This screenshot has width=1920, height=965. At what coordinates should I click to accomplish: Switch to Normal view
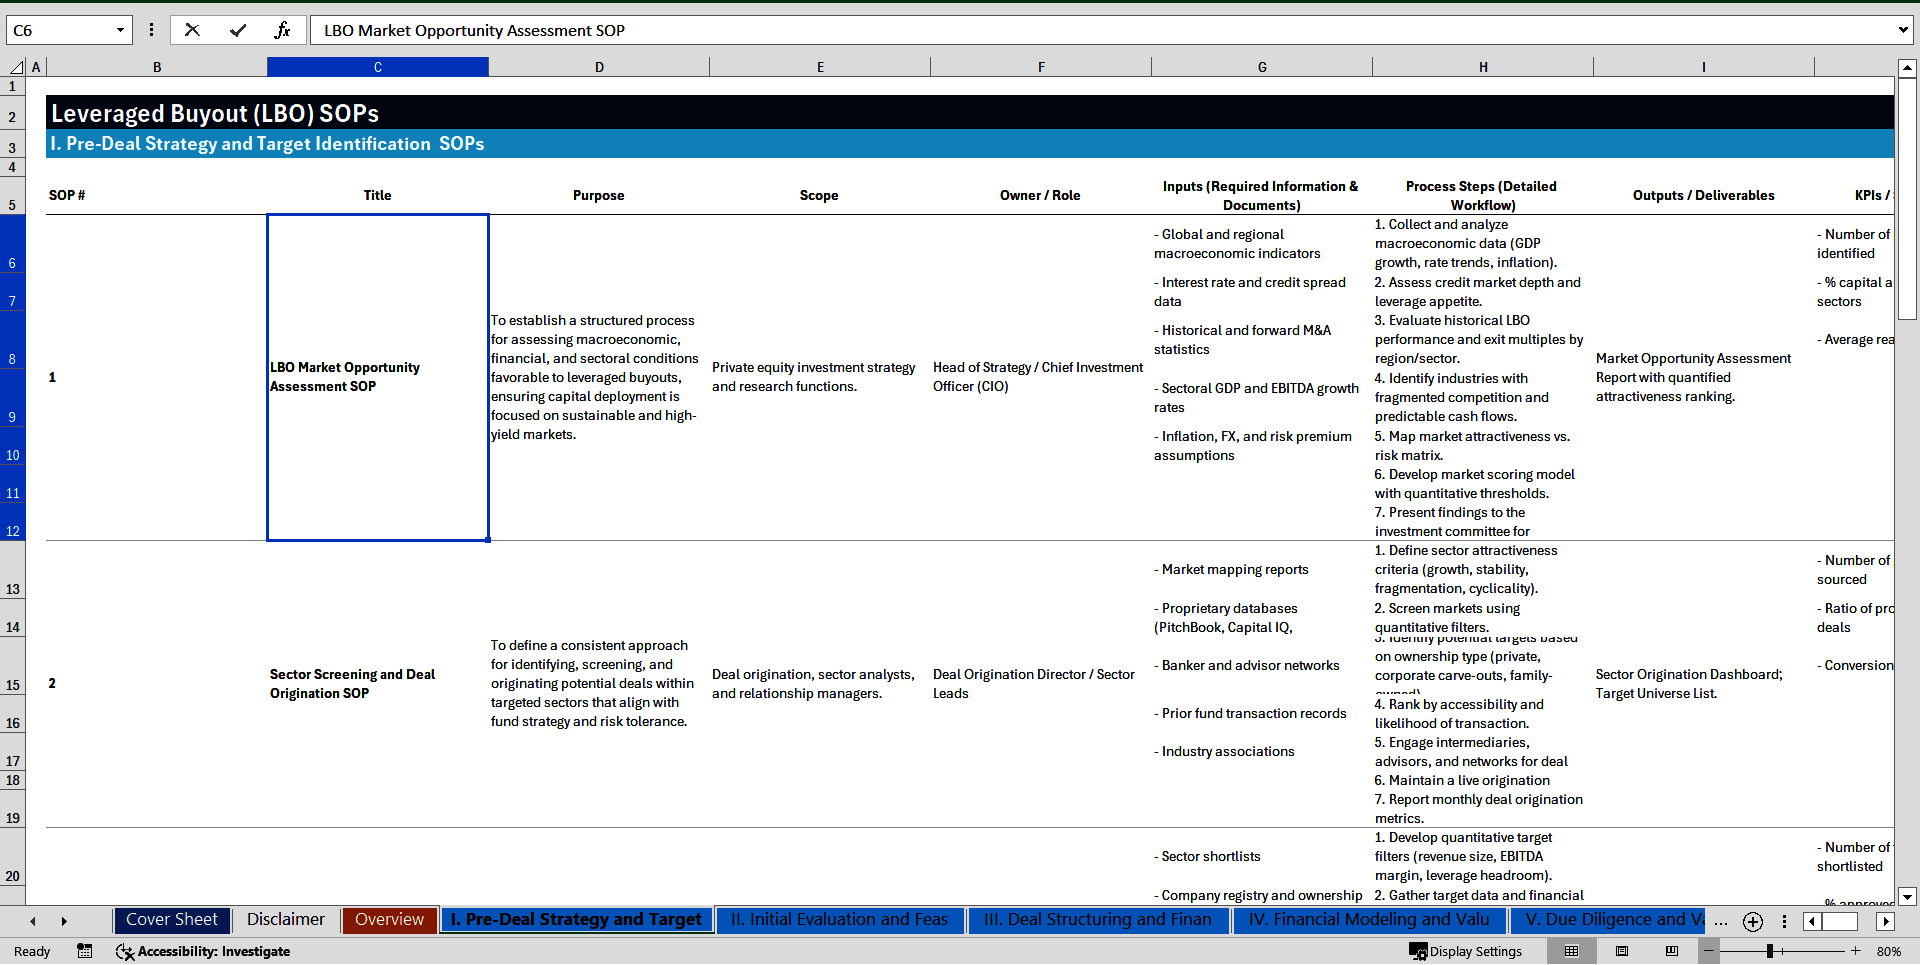tap(1571, 951)
